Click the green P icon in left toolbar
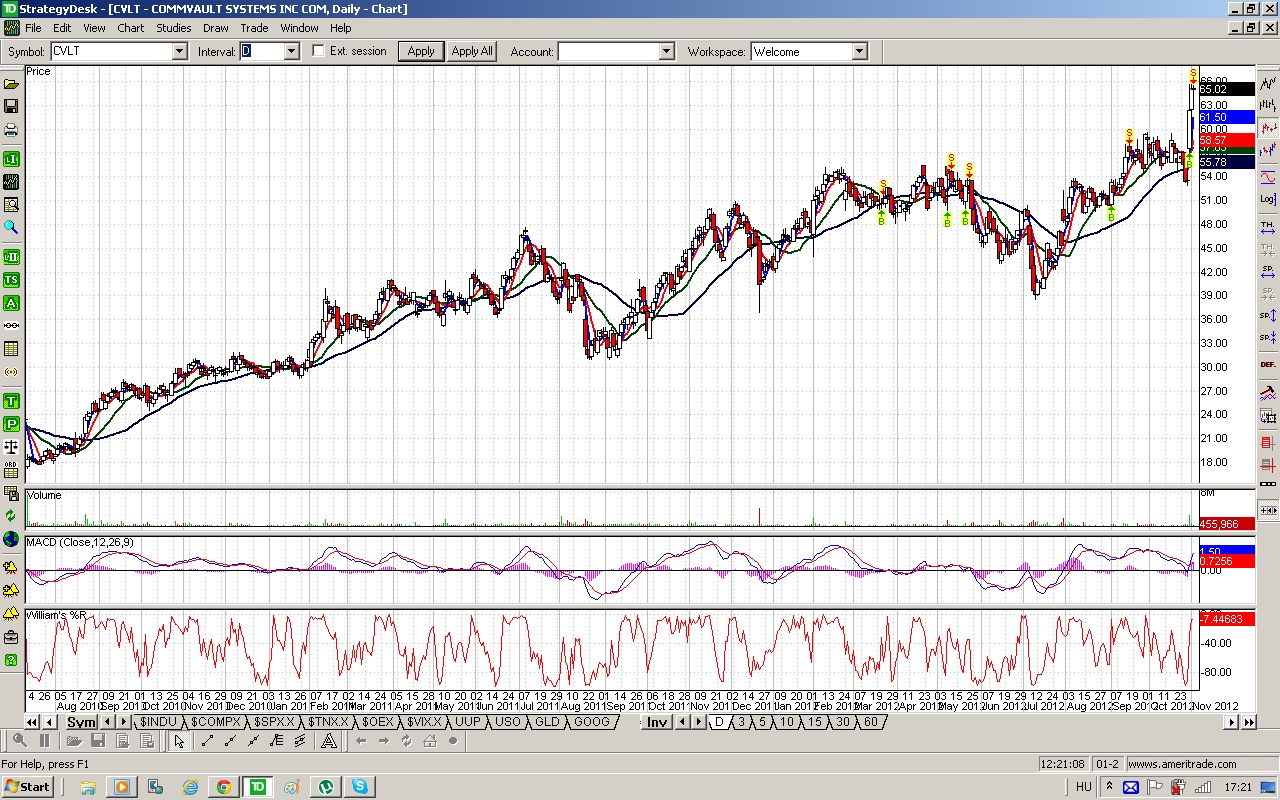This screenshot has width=1280, height=800. pyautogui.click(x=11, y=424)
